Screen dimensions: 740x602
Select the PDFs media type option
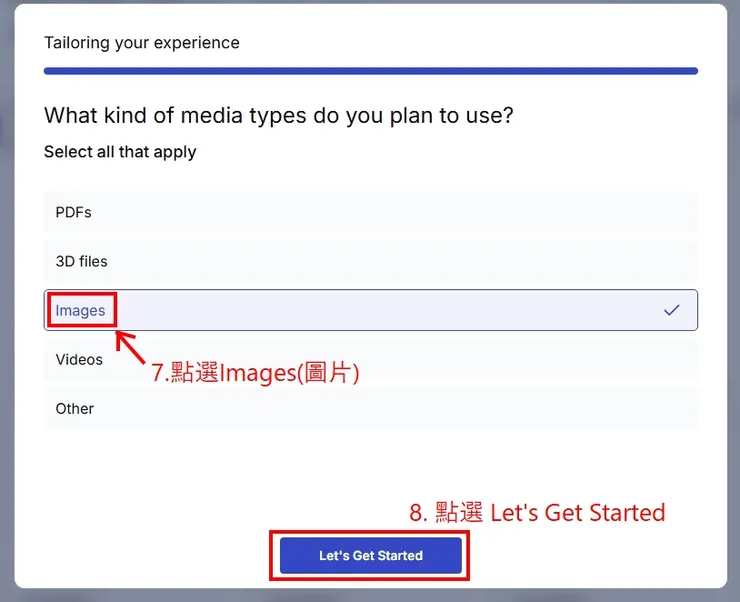click(x=370, y=212)
